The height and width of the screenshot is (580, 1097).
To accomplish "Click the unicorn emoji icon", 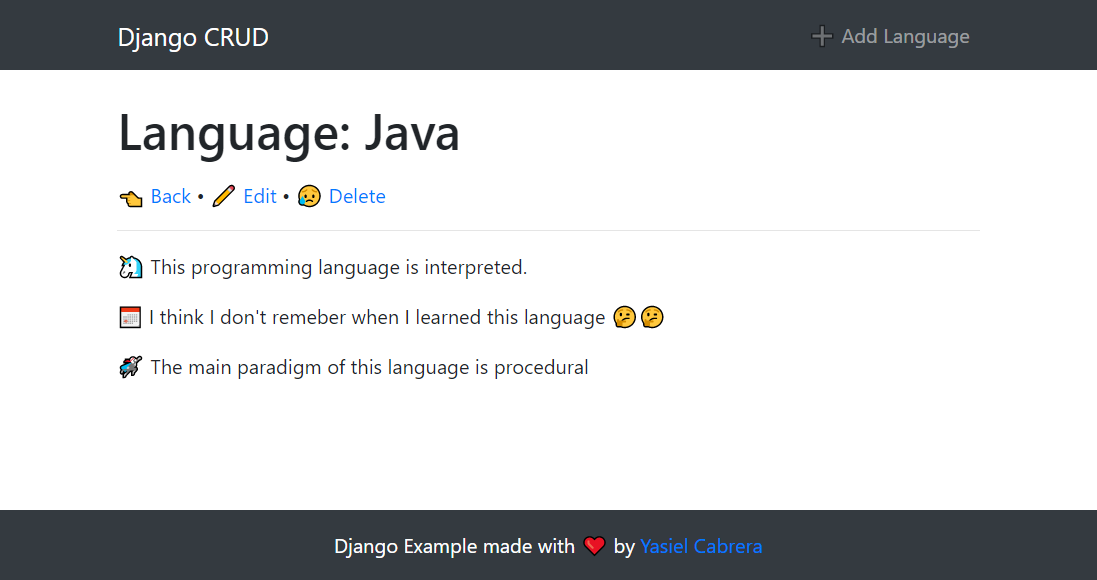I will coord(130,268).
